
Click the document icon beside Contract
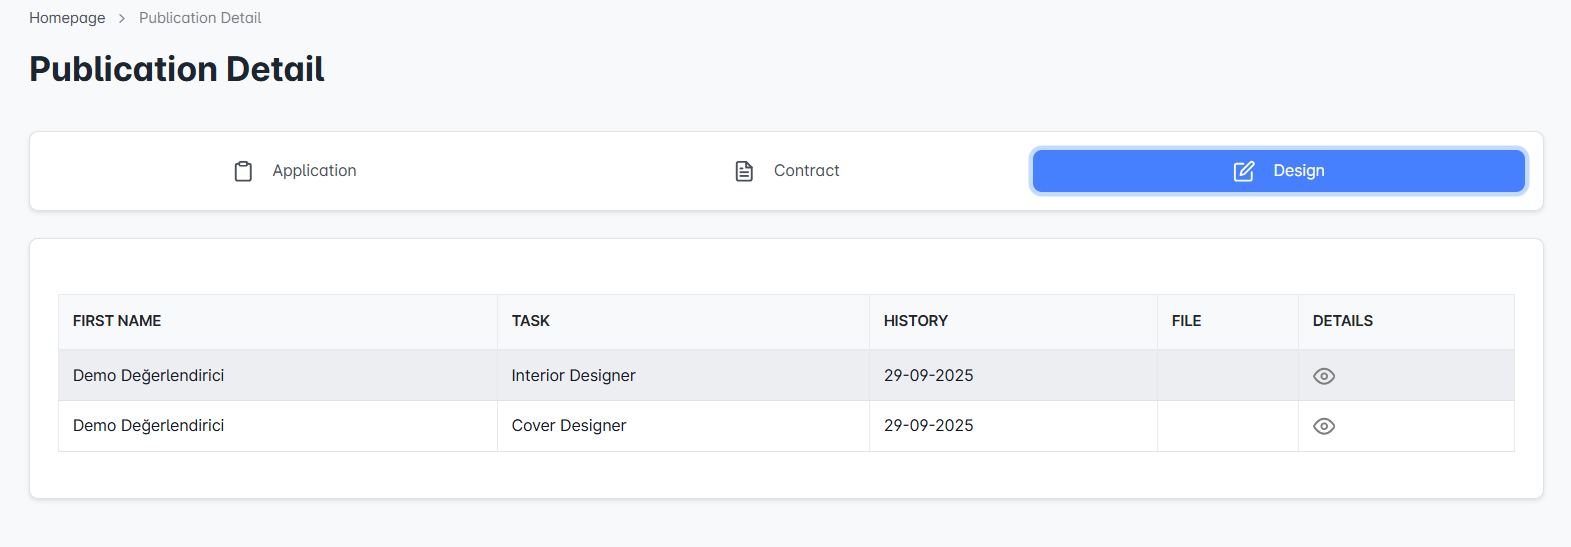click(744, 171)
